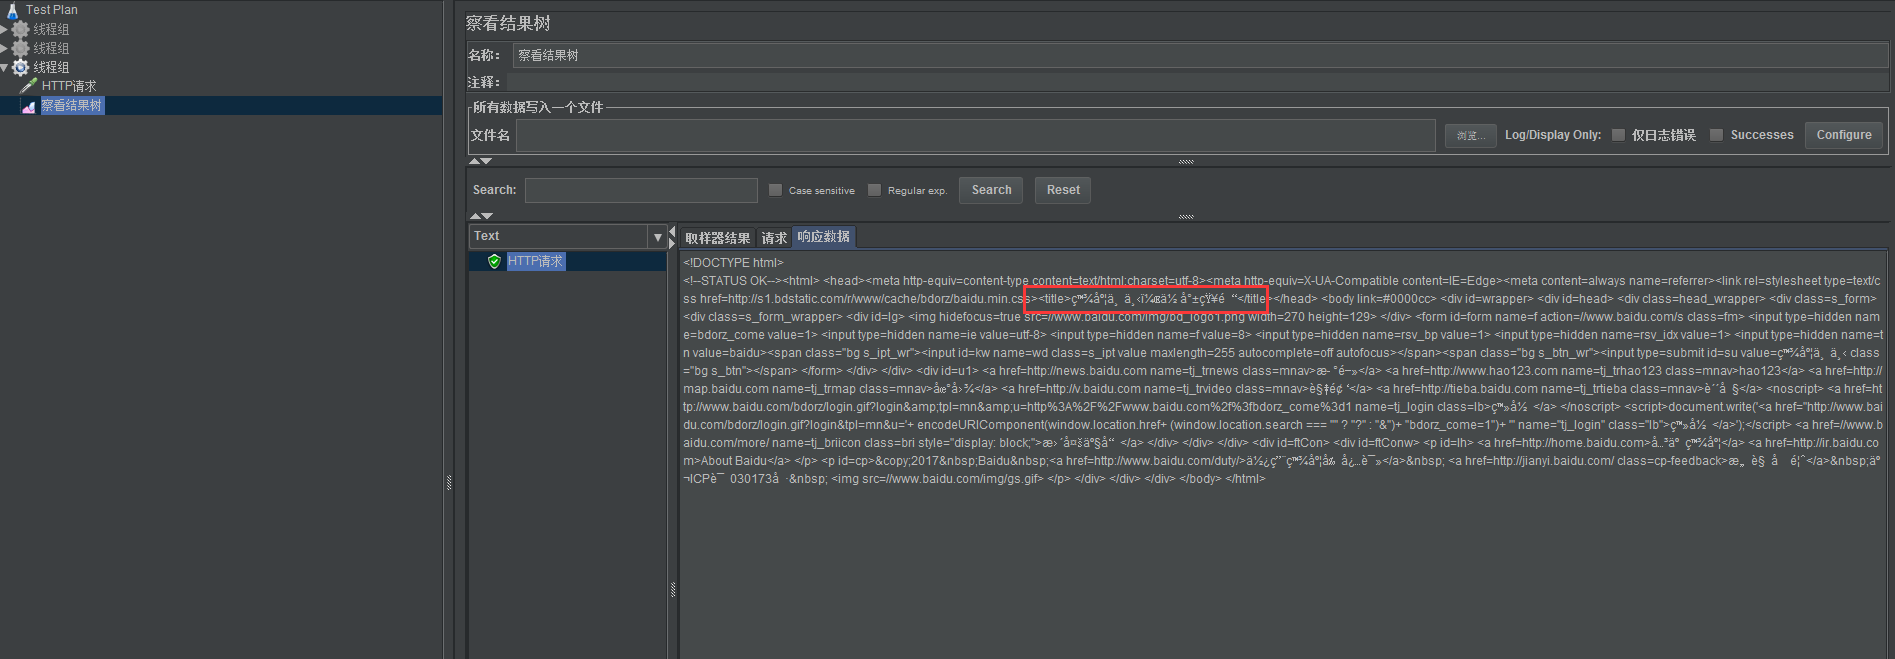Image resolution: width=1895 pixels, height=659 pixels.
Task: Click the down arrow below Search row
Action: click(486, 216)
